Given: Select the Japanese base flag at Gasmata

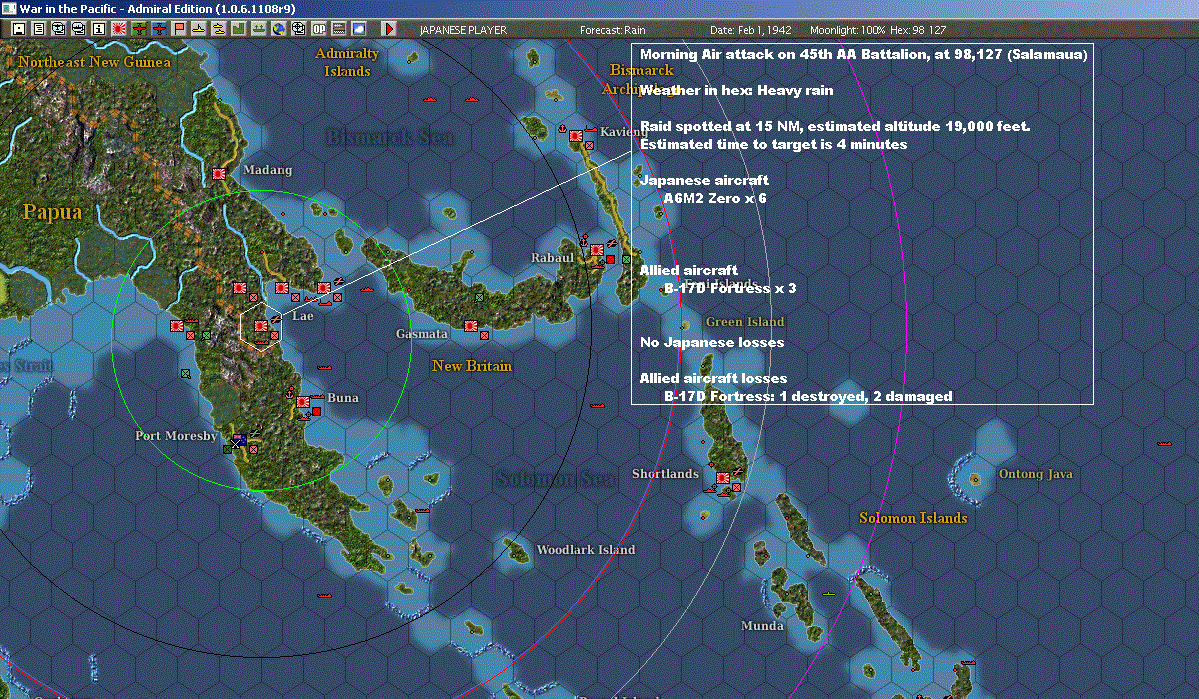Looking at the screenshot, I should (471, 326).
